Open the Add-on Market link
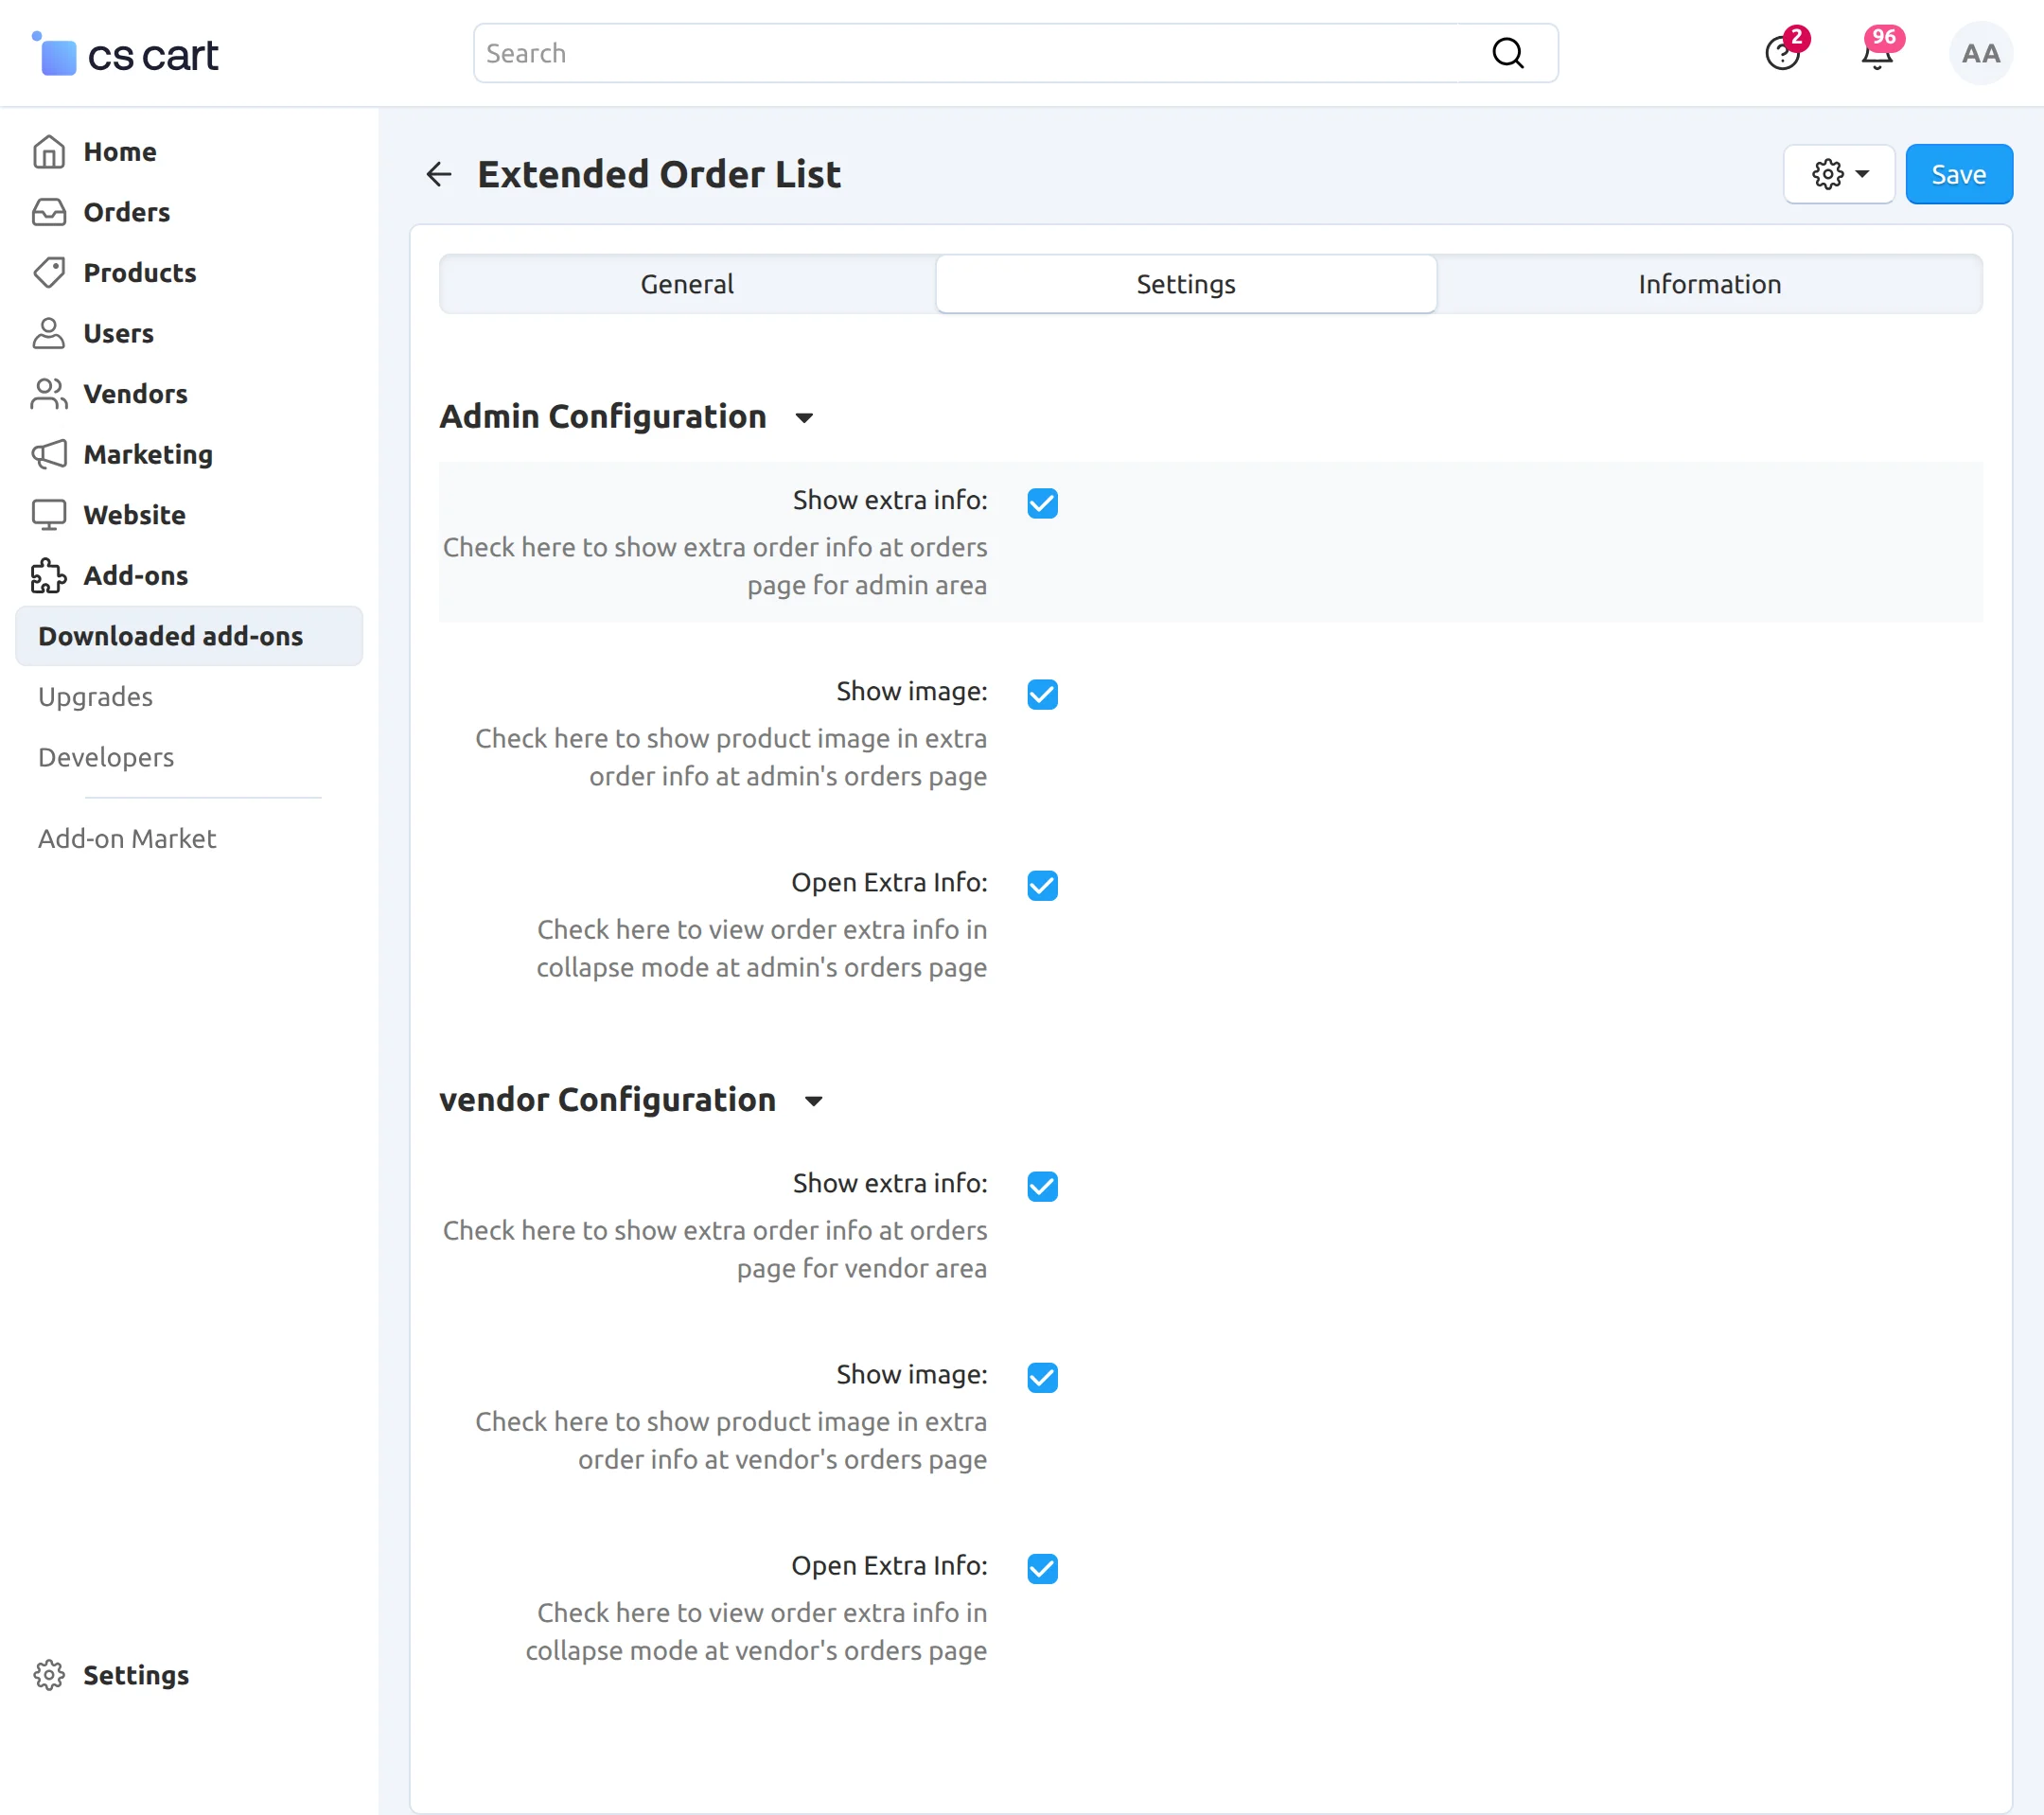2044x1815 pixels. point(127,838)
